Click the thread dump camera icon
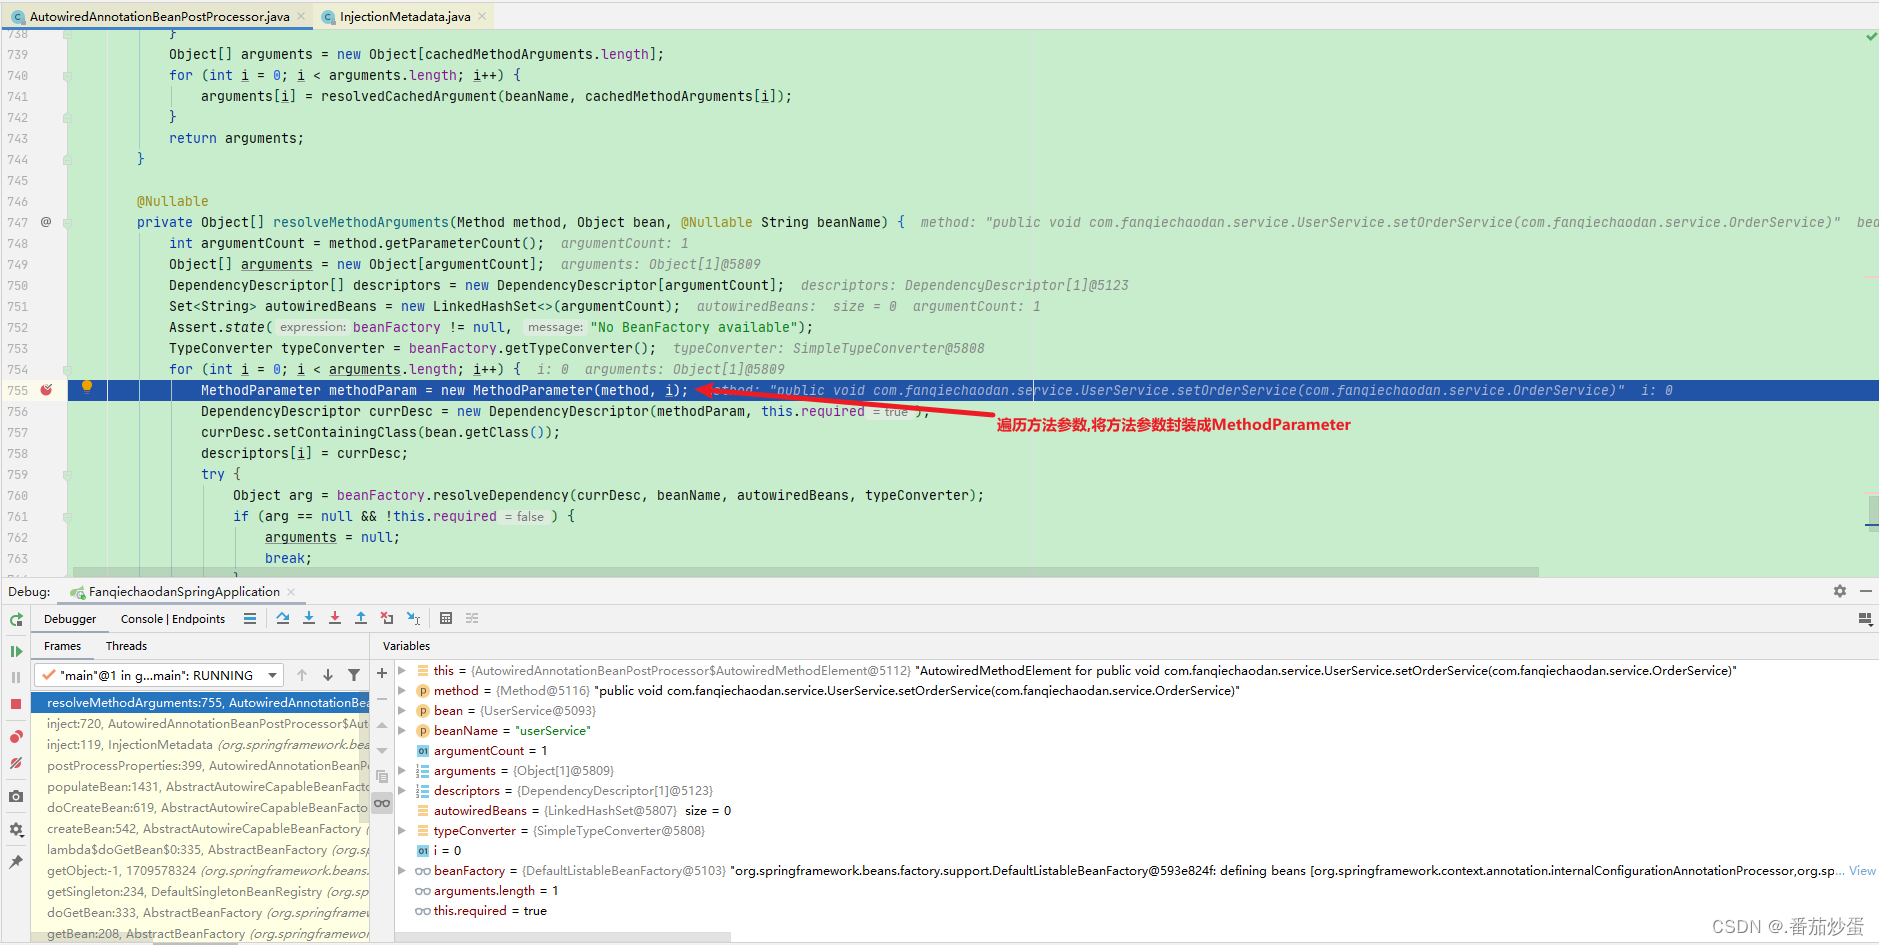The image size is (1879, 945). (16, 797)
